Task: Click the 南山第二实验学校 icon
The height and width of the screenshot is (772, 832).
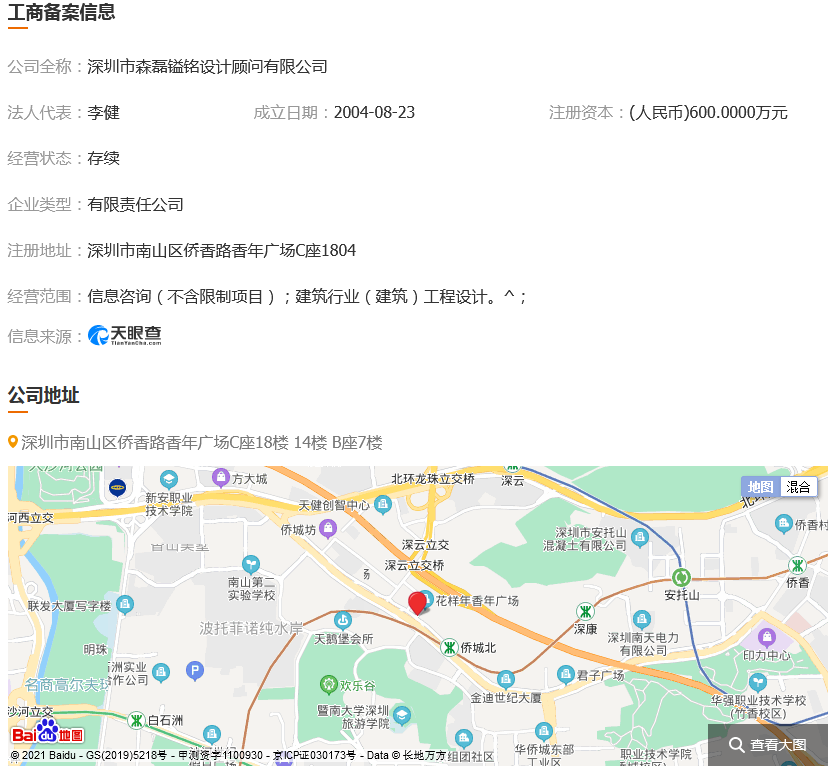Action: (251, 565)
